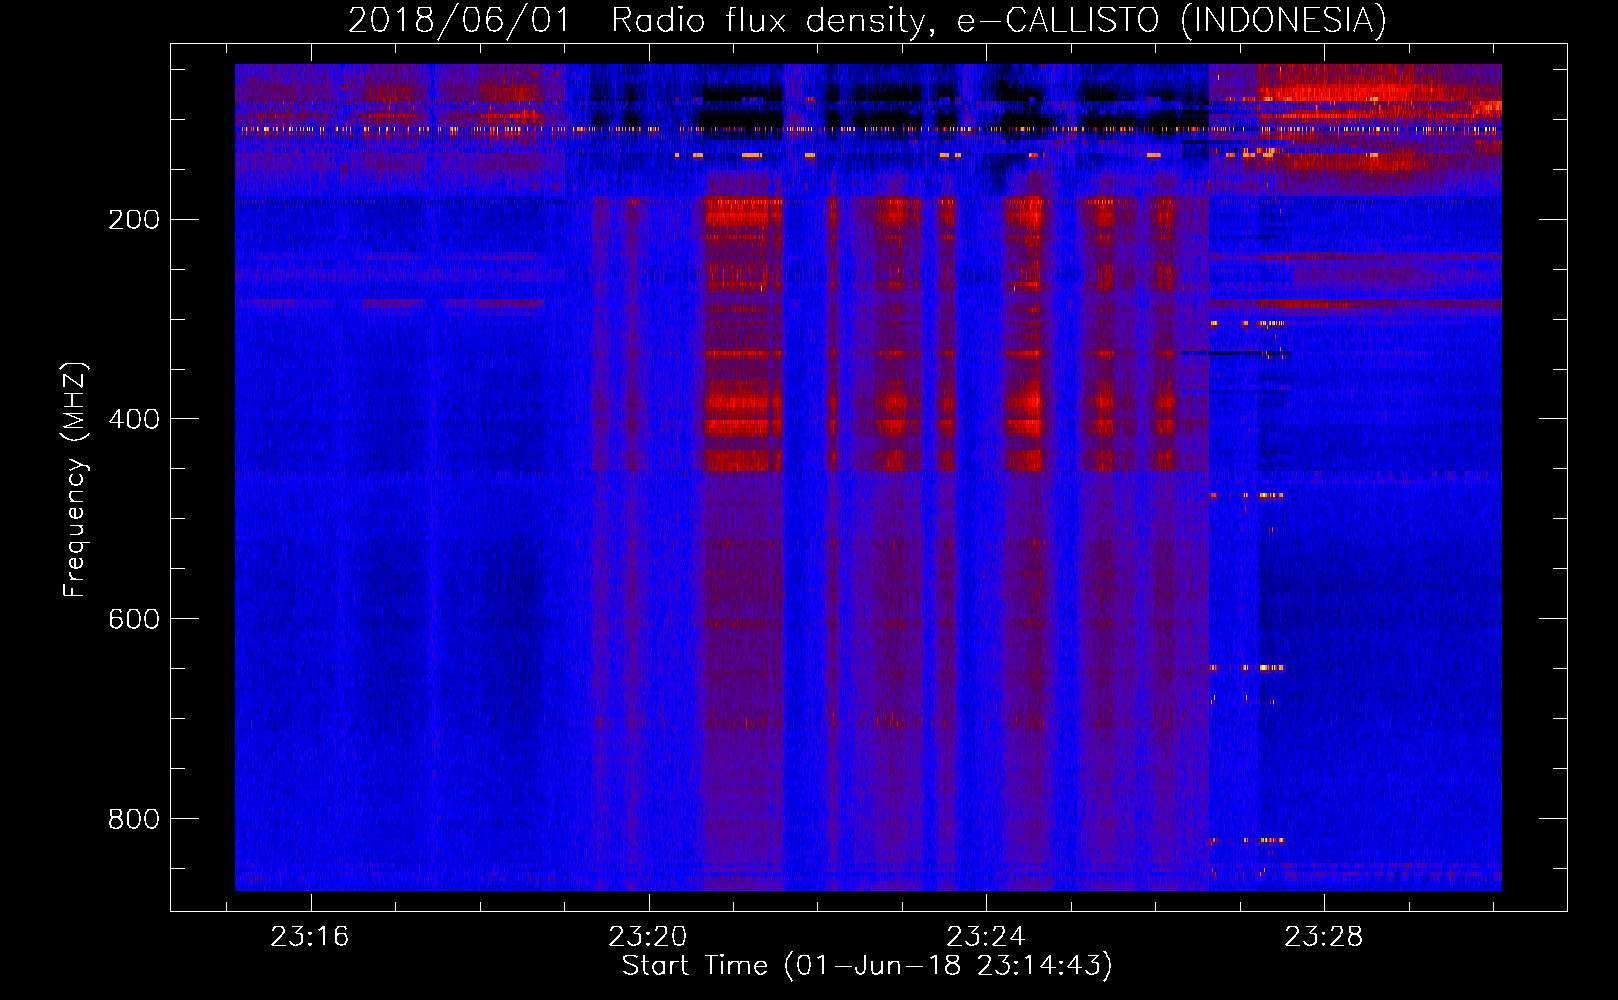1618x1000 pixels.
Task: Click the plot title 'Radio flux density, e-CALLISTO (INDONESIA)'
Action: 999,21
